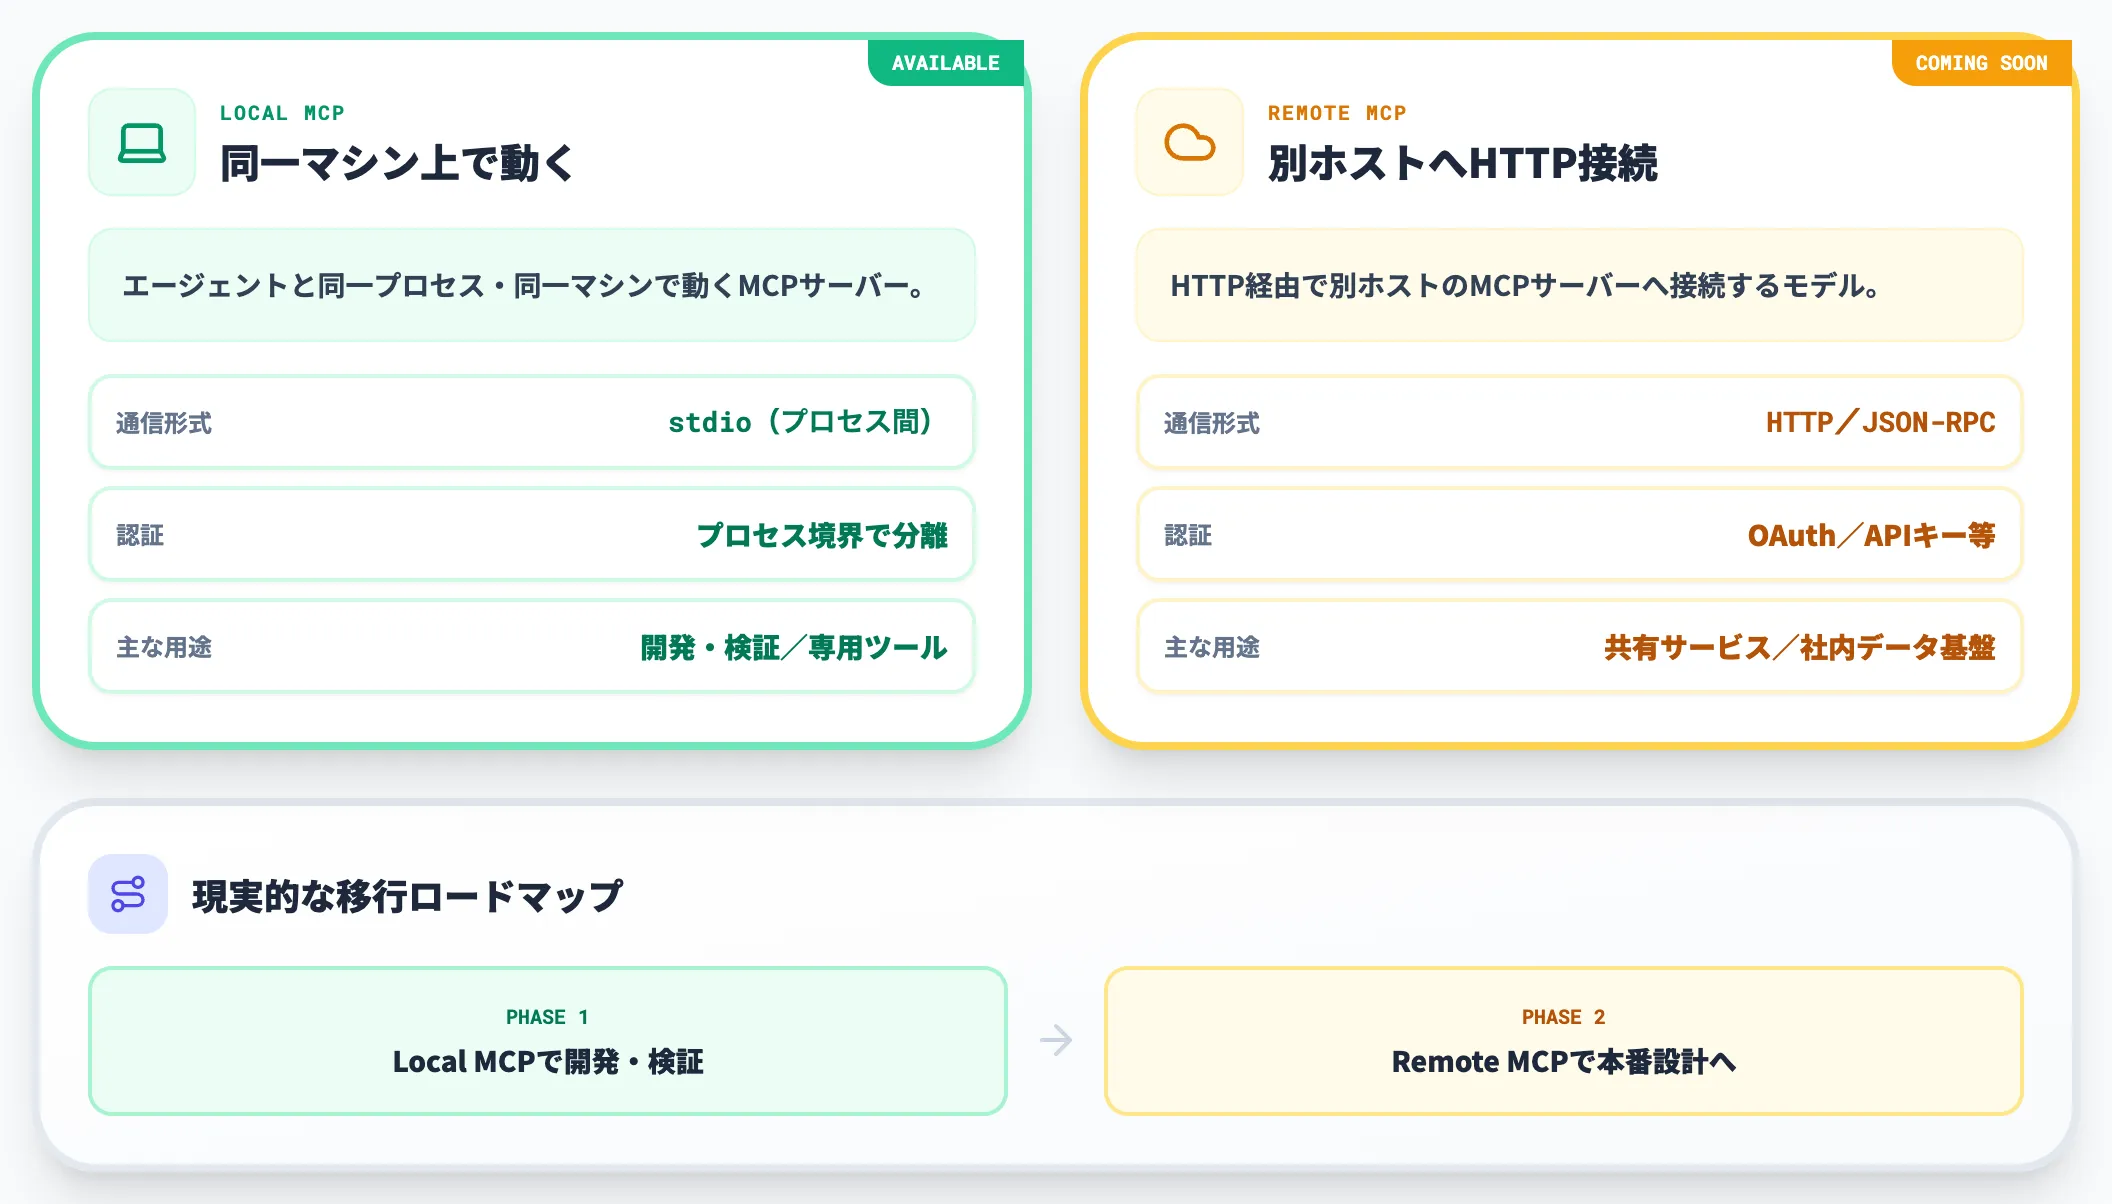Select the PHASE 1 Local MCP box

[x=548, y=1040]
